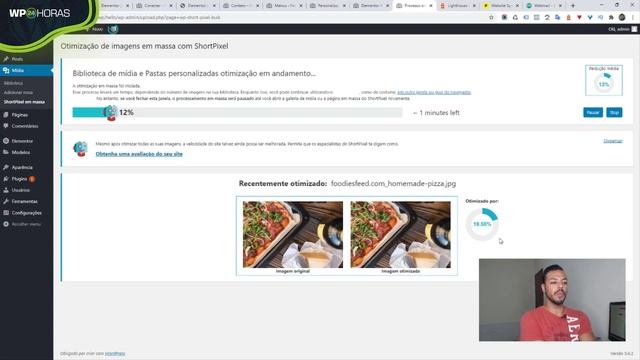Click the ShortPixel robot icon in the notice
This screenshot has height=360, width=640.
[80, 149]
